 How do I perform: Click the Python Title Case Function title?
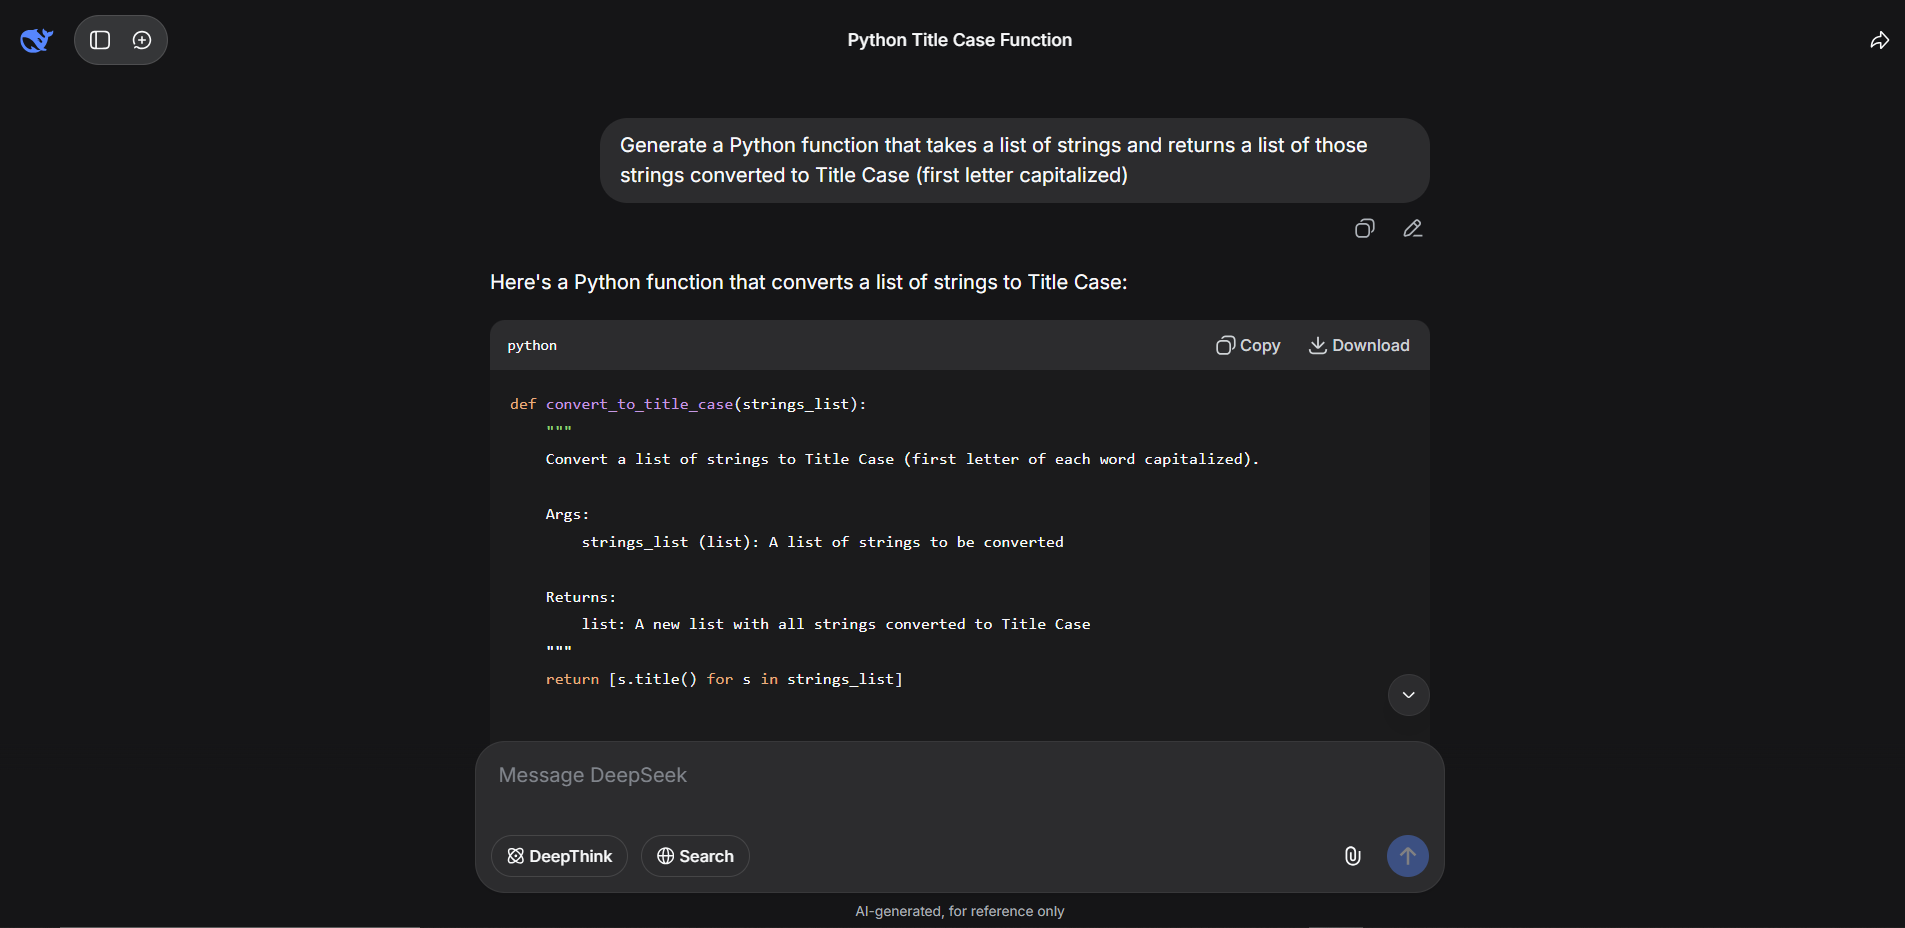959,40
